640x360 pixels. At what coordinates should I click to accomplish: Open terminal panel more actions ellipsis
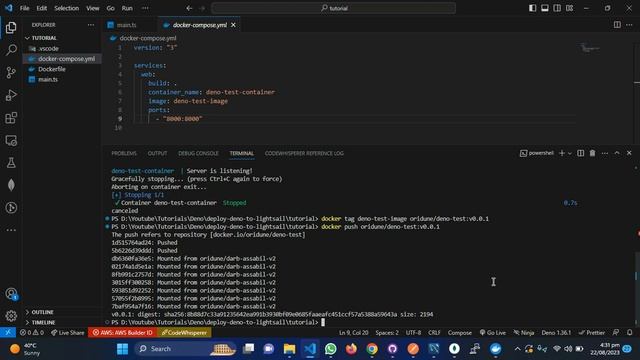(604, 153)
